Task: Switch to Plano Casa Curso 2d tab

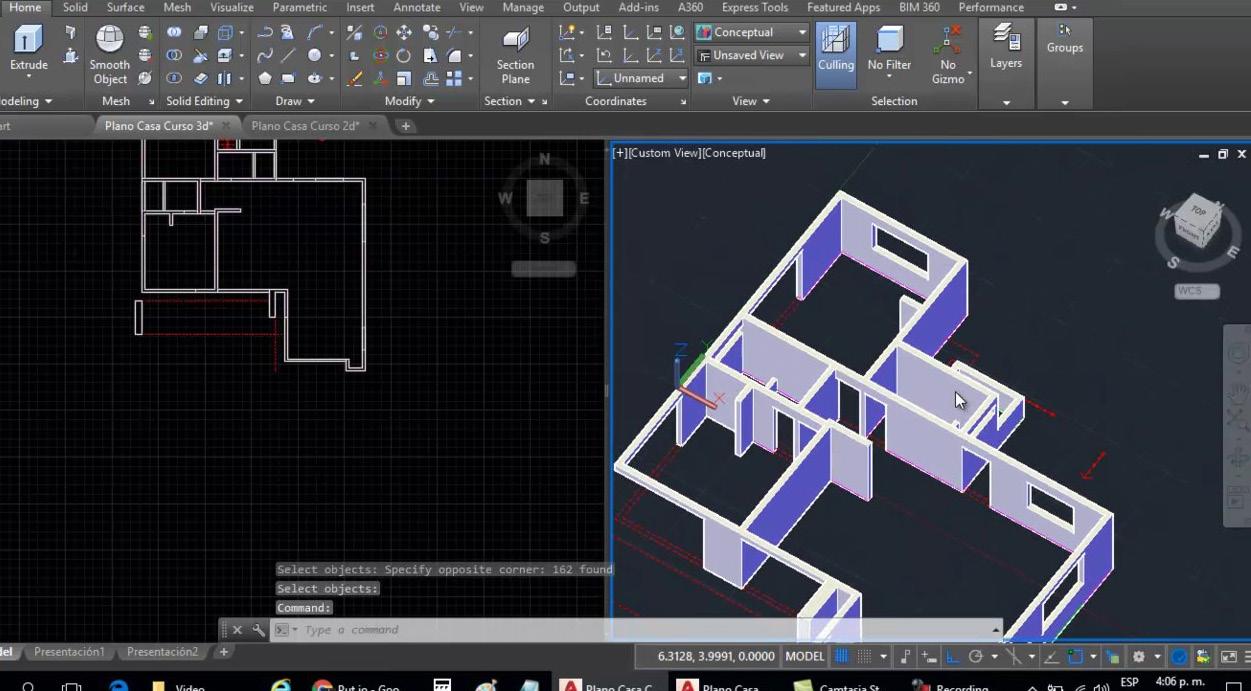Action: (x=305, y=126)
